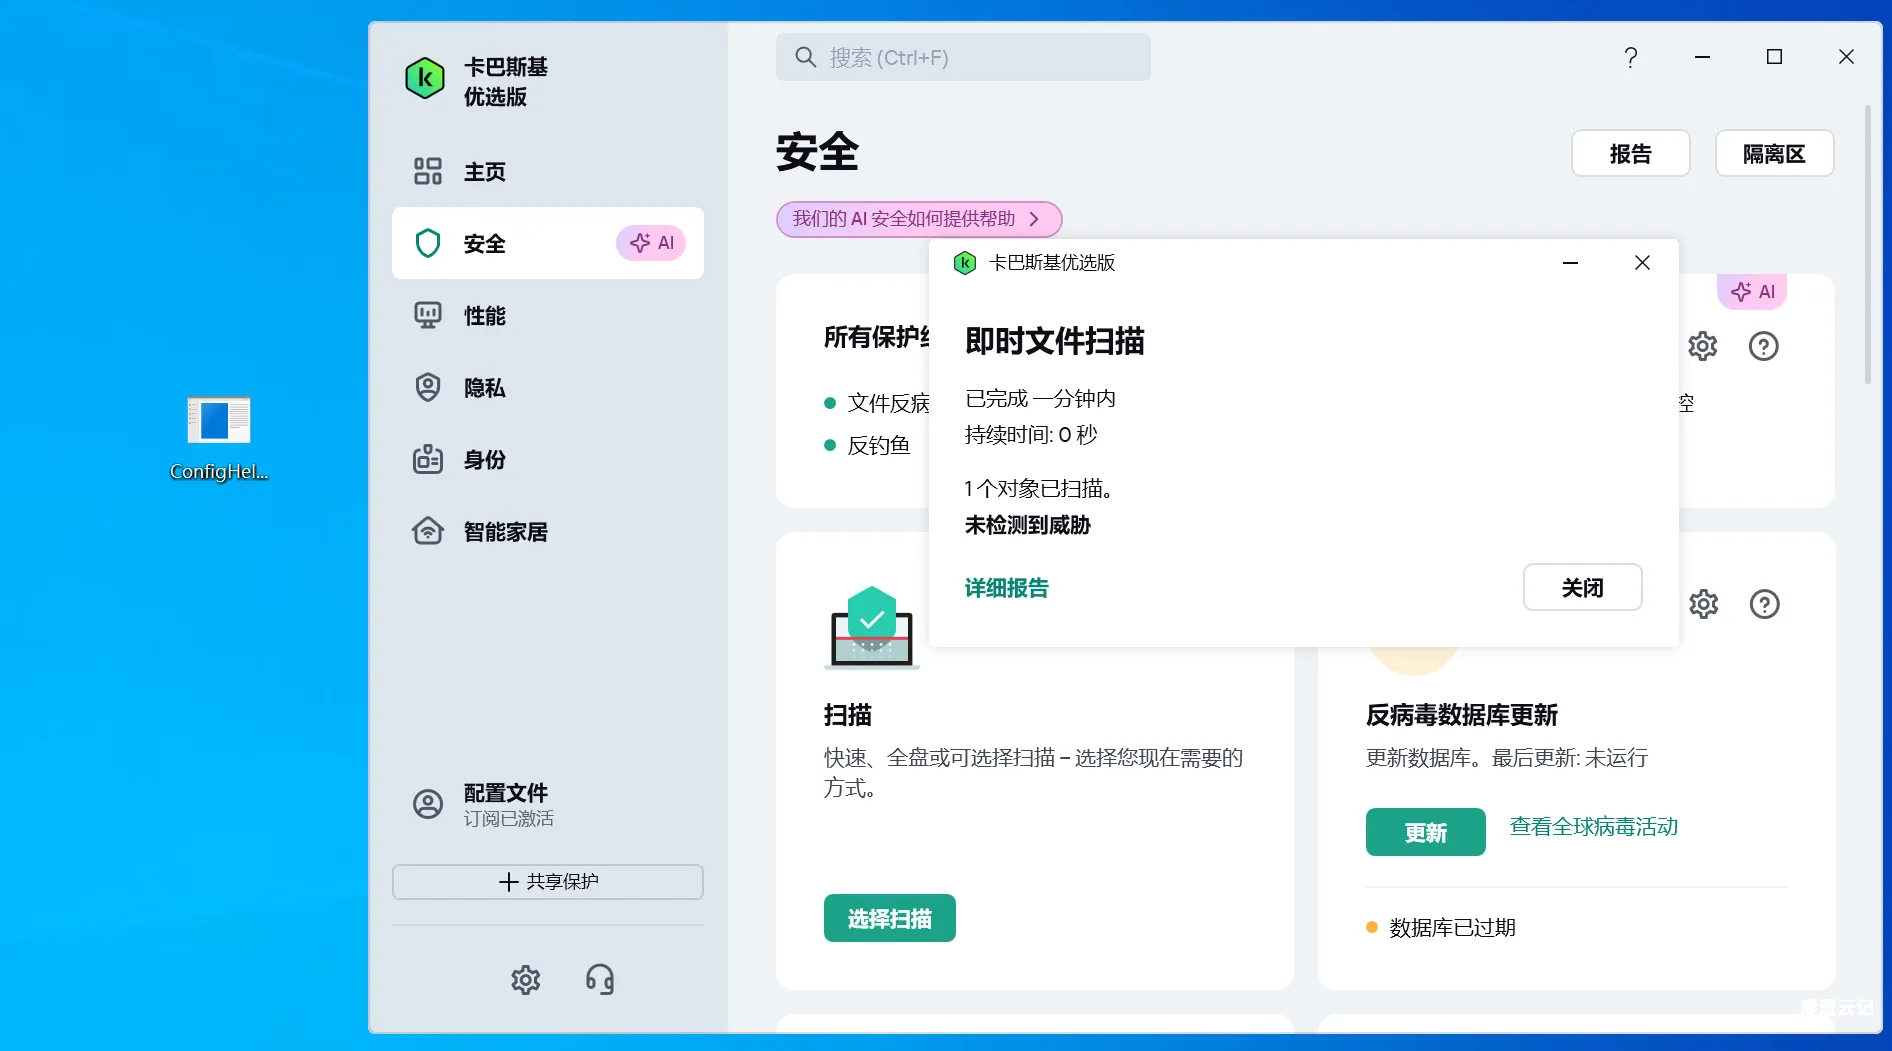Open the 隔离区 quarantine button
The height and width of the screenshot is (1051, 1892).
1774,153
